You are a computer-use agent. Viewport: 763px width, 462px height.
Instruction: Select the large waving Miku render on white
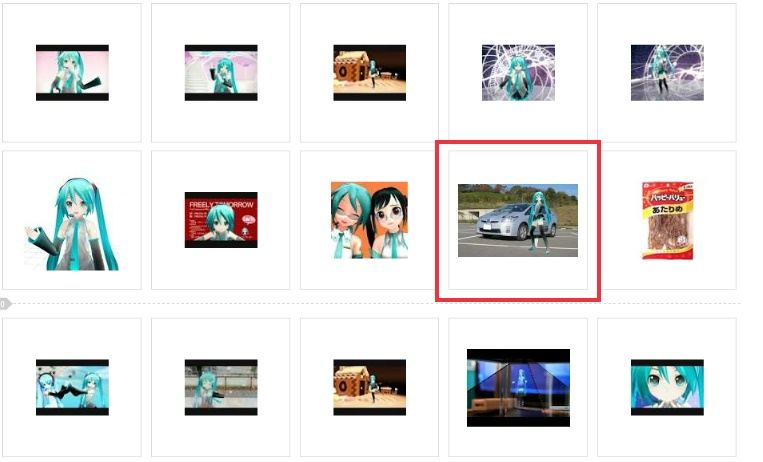(x=72, y=224)
